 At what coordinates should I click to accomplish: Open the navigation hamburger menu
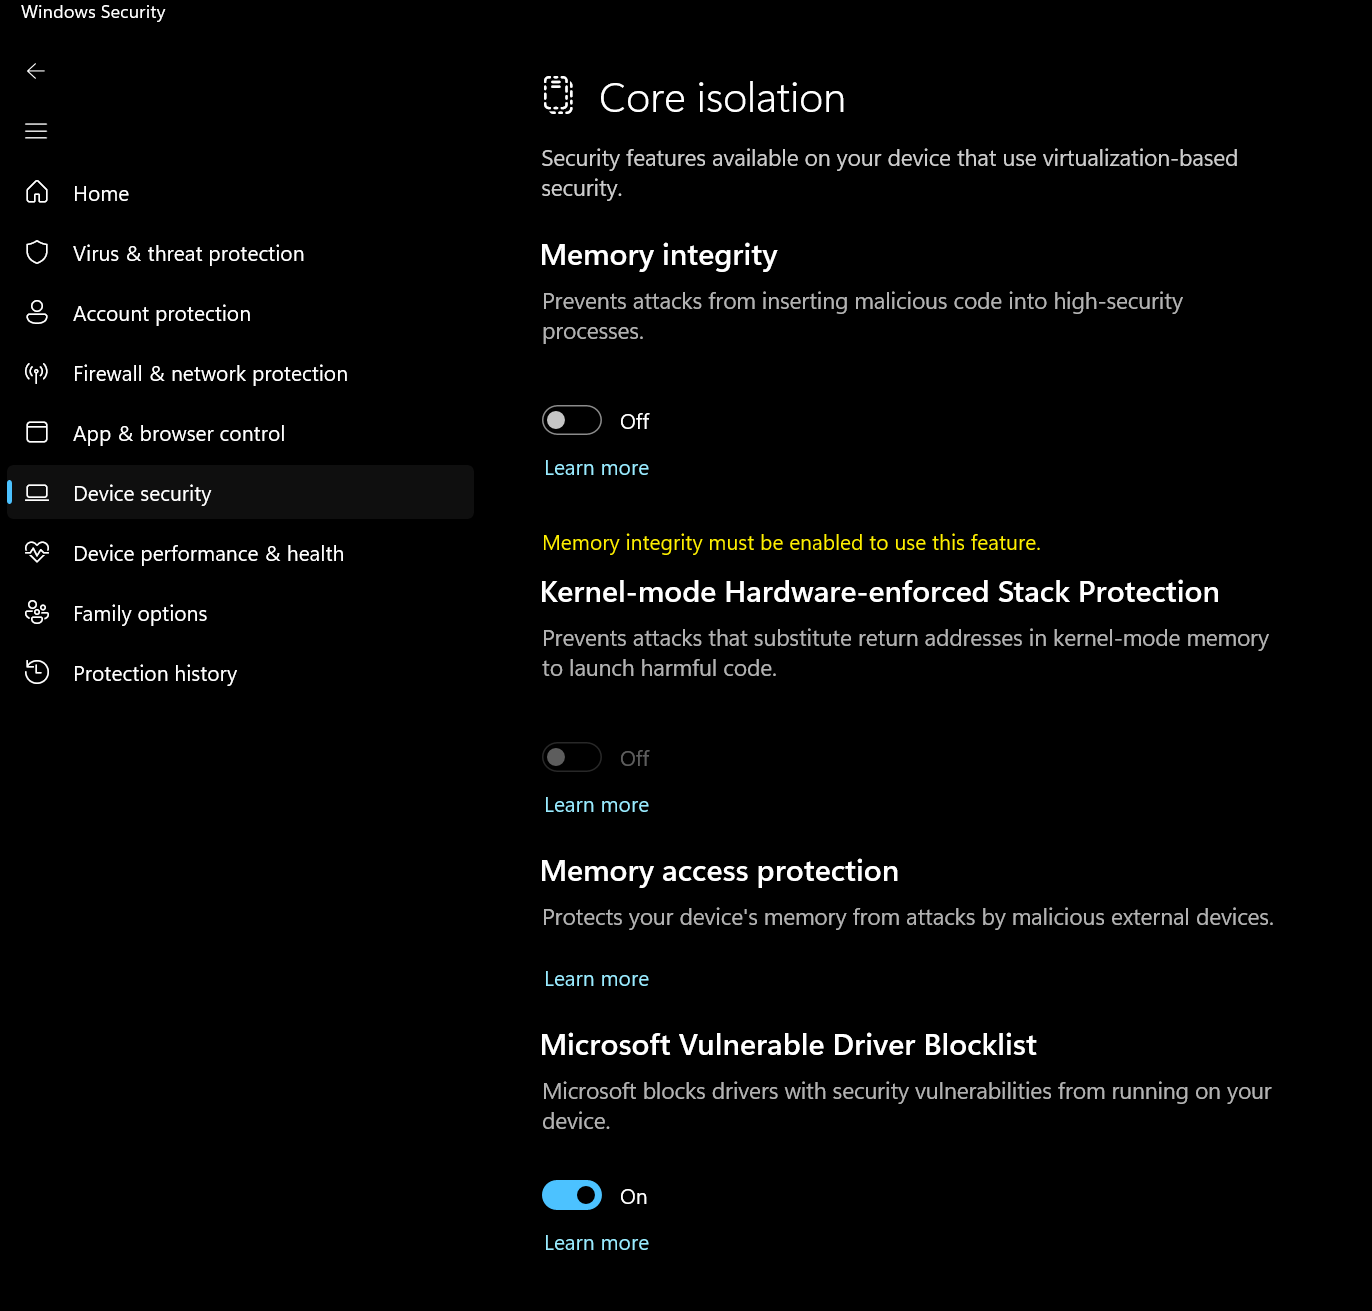point(36,131)
